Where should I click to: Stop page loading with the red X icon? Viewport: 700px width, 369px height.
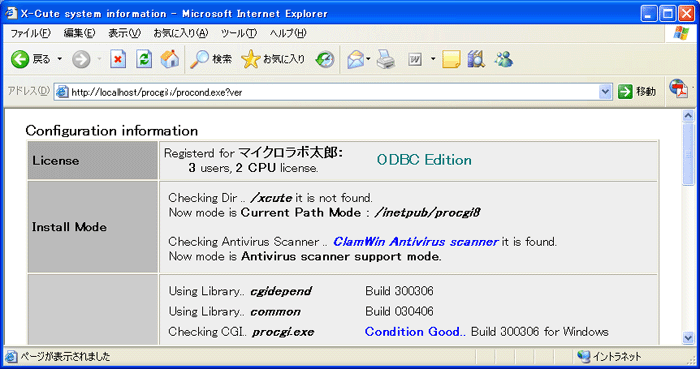[x=118, y=59]
